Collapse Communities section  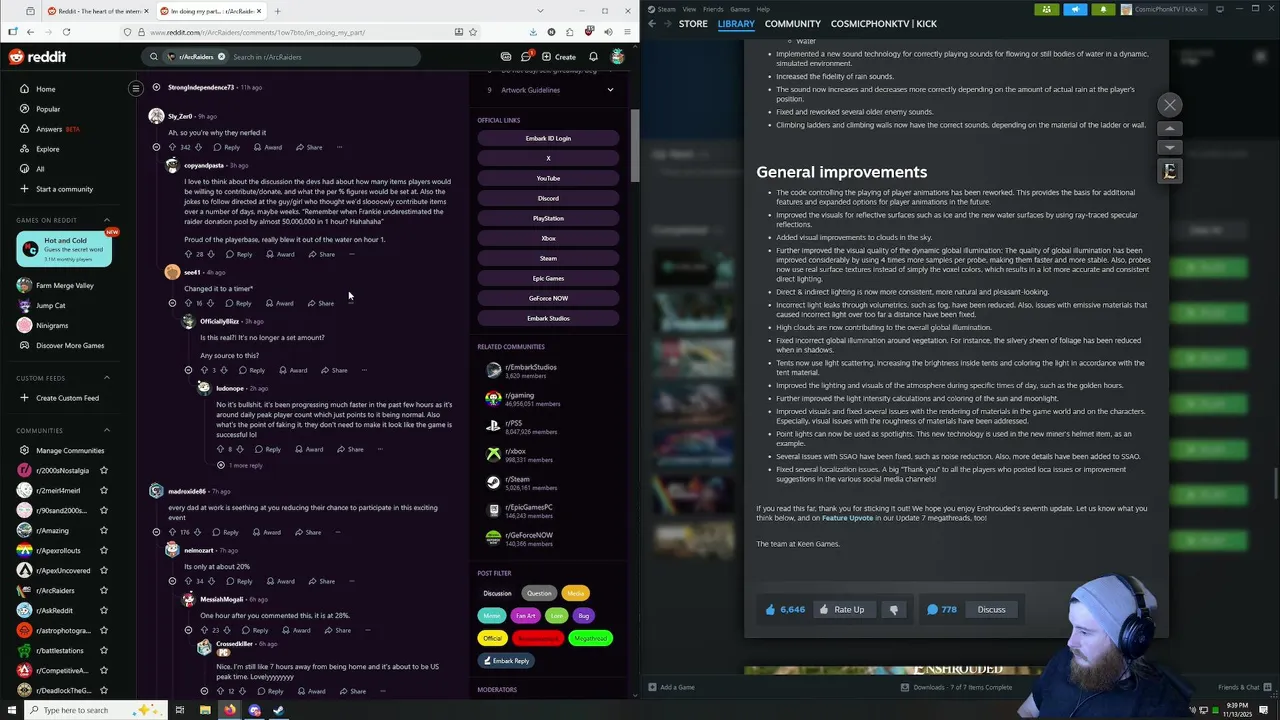(x=107, y=430)
